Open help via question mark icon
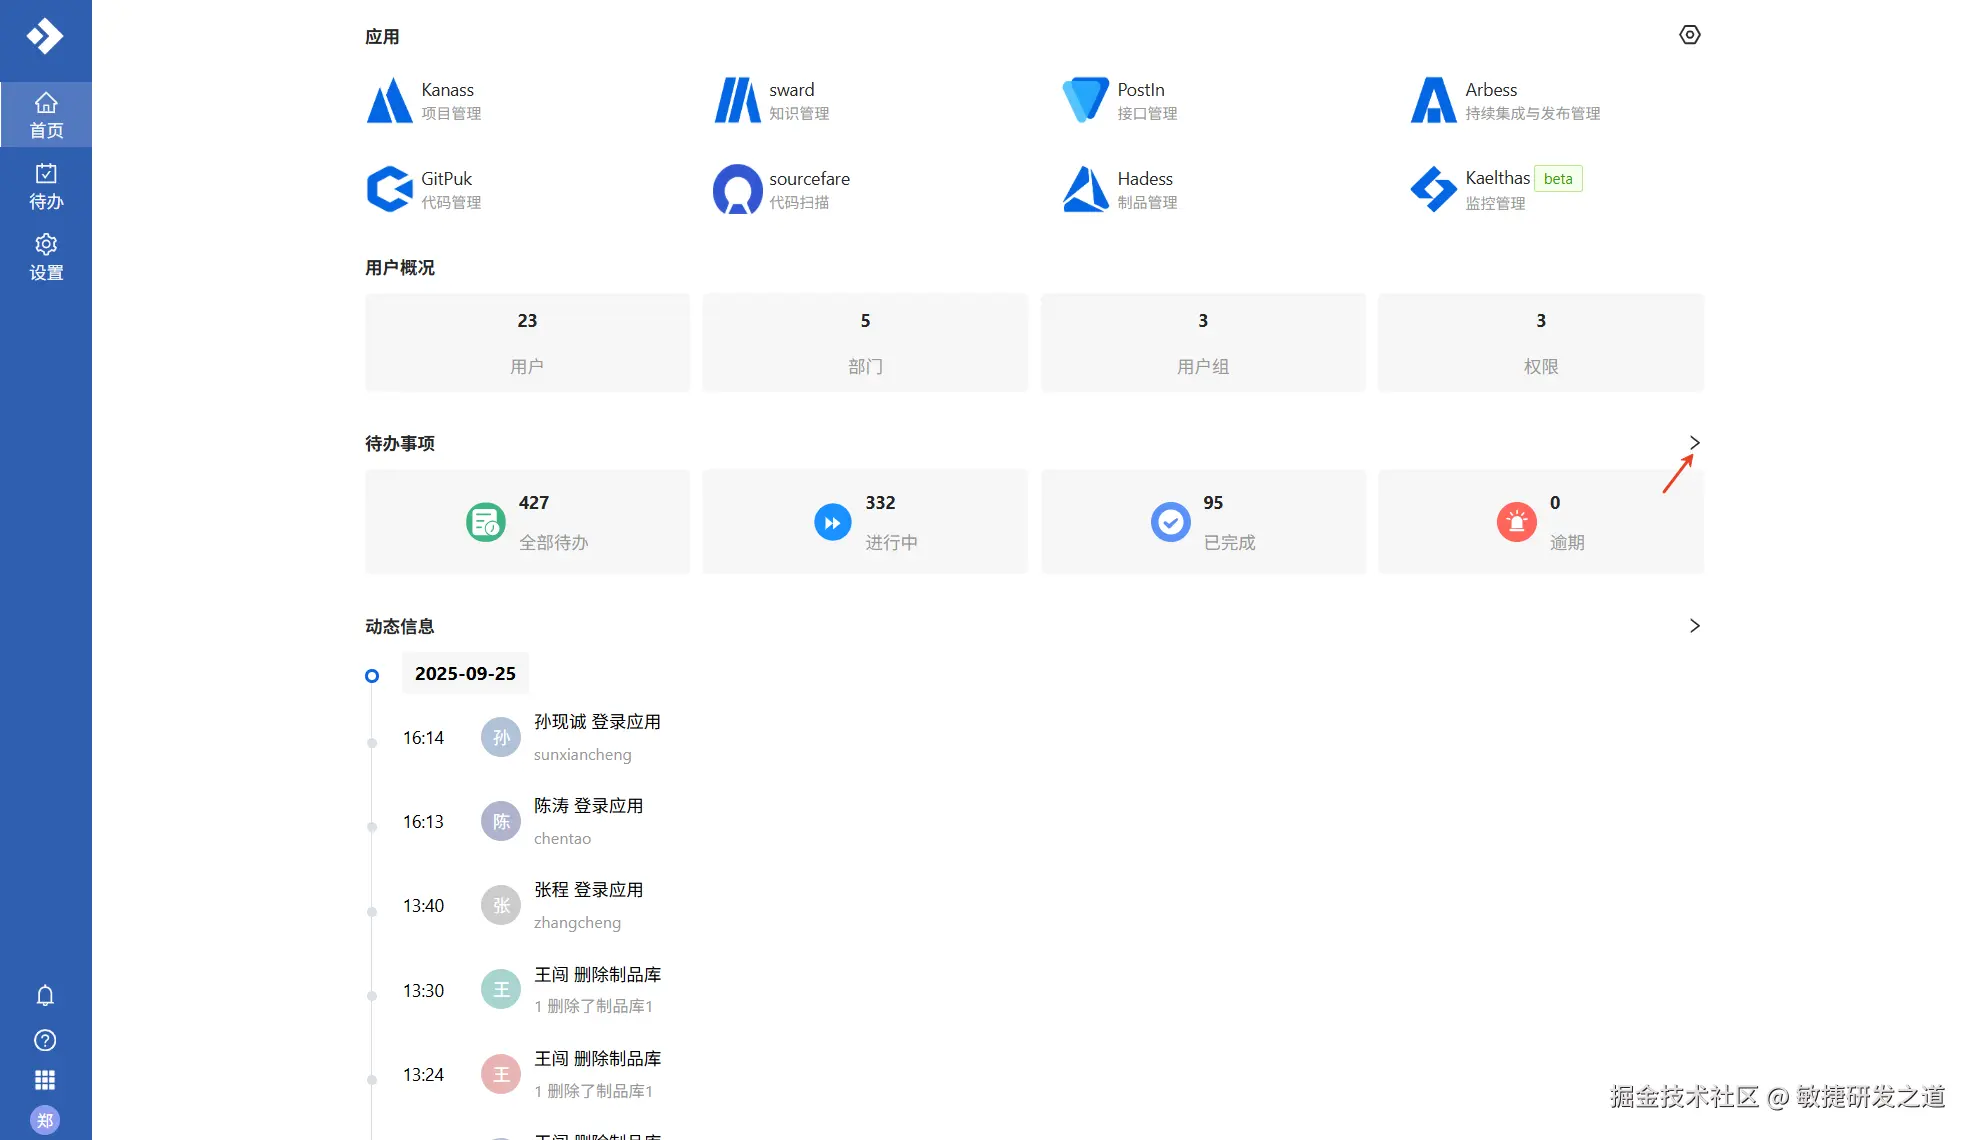Screen dimensions: 1975x1140 point(45,1040)
